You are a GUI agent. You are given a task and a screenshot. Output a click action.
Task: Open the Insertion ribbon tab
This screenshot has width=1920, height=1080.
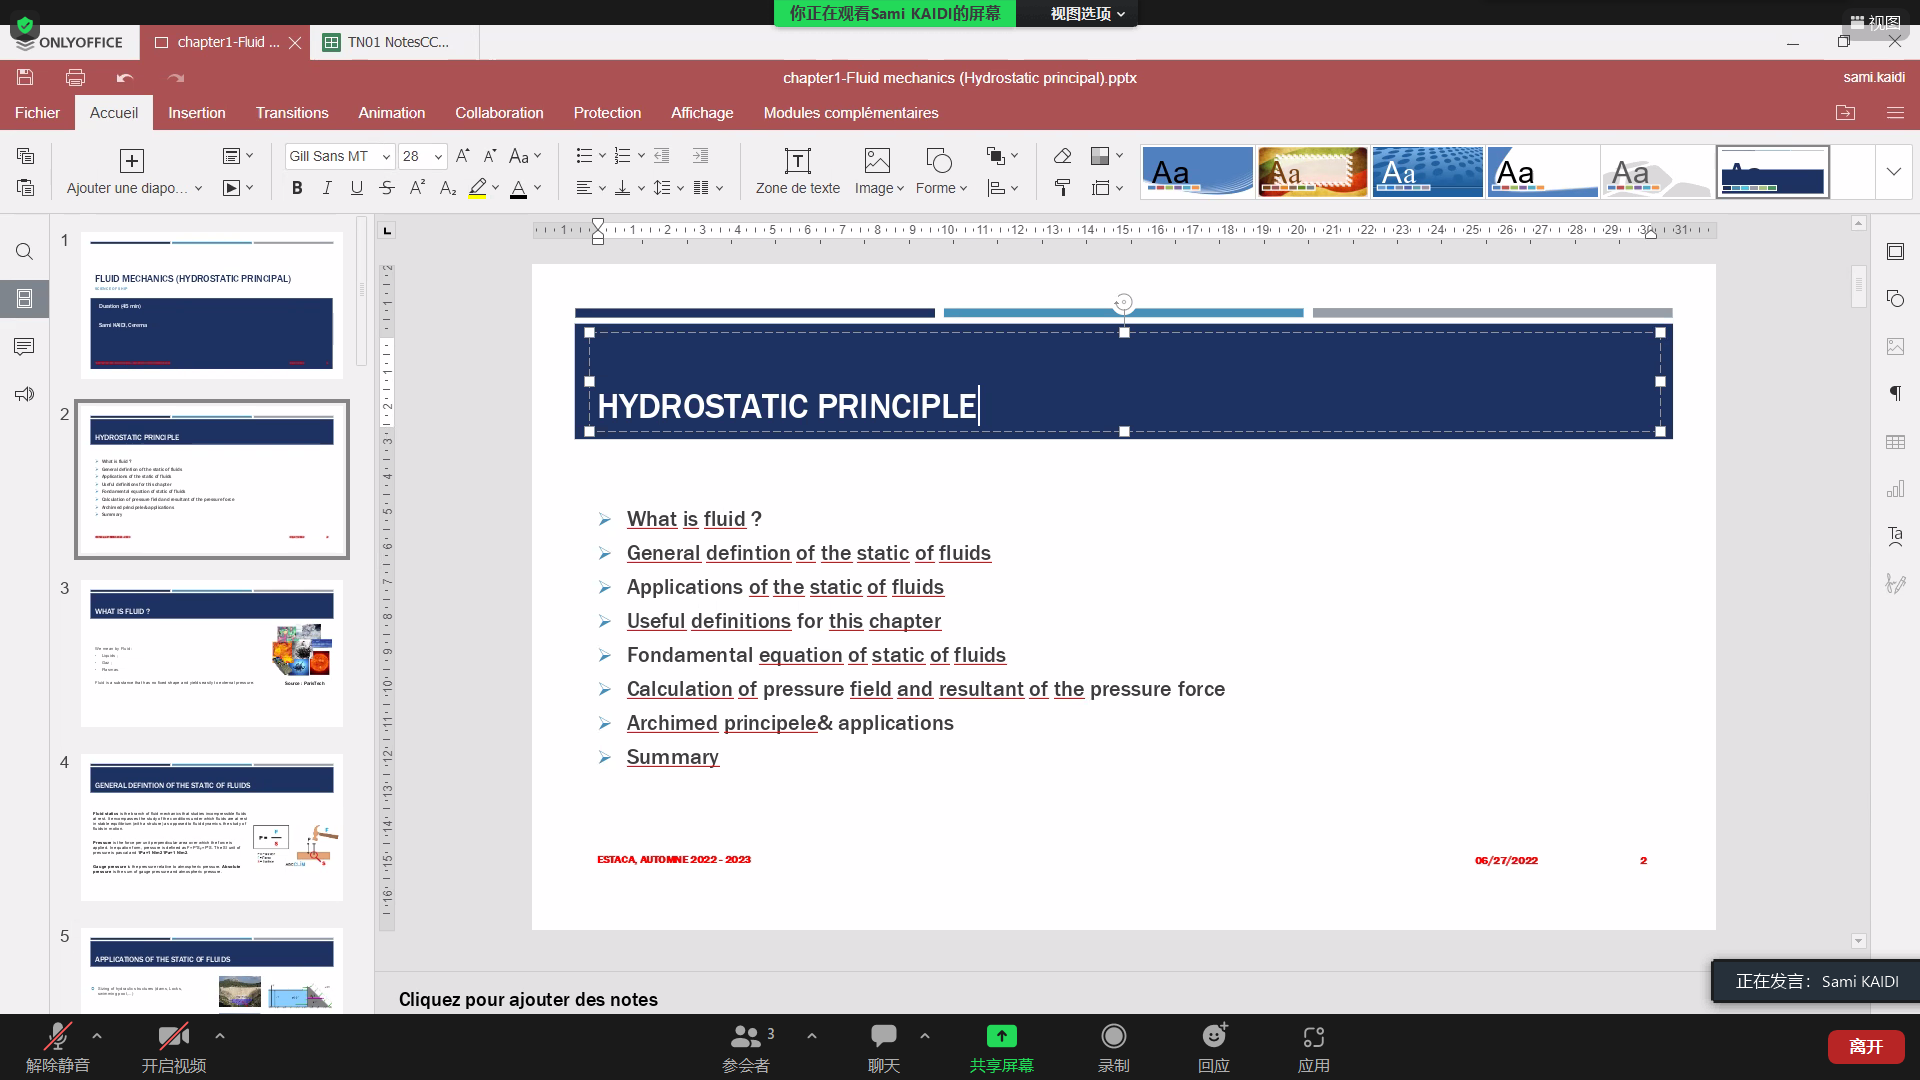196,113
